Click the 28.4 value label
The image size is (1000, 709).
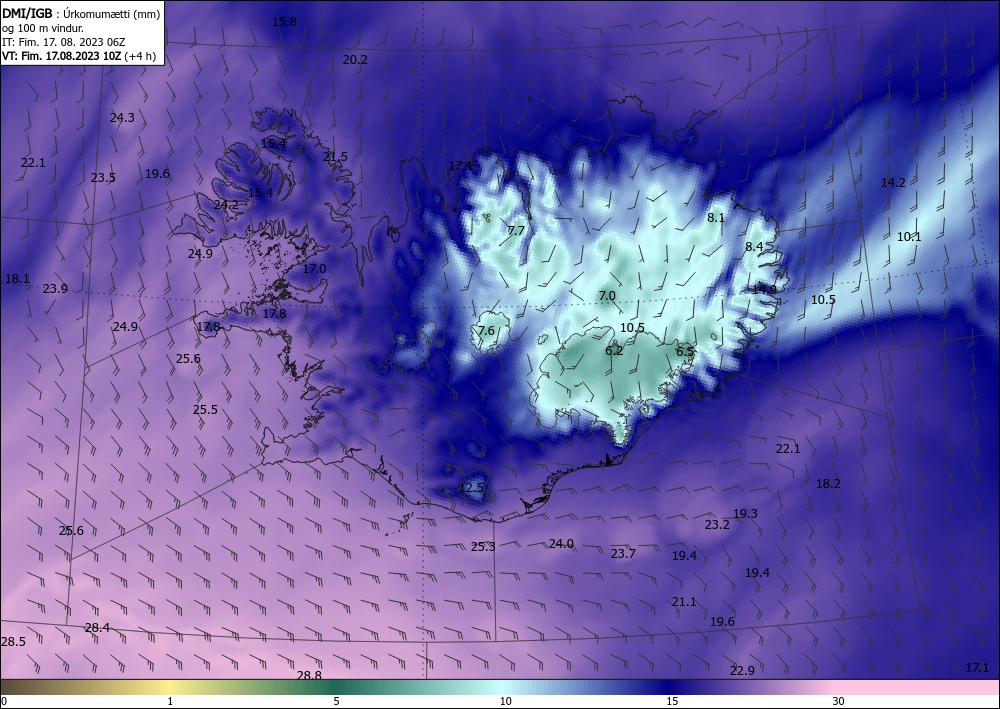97,628
